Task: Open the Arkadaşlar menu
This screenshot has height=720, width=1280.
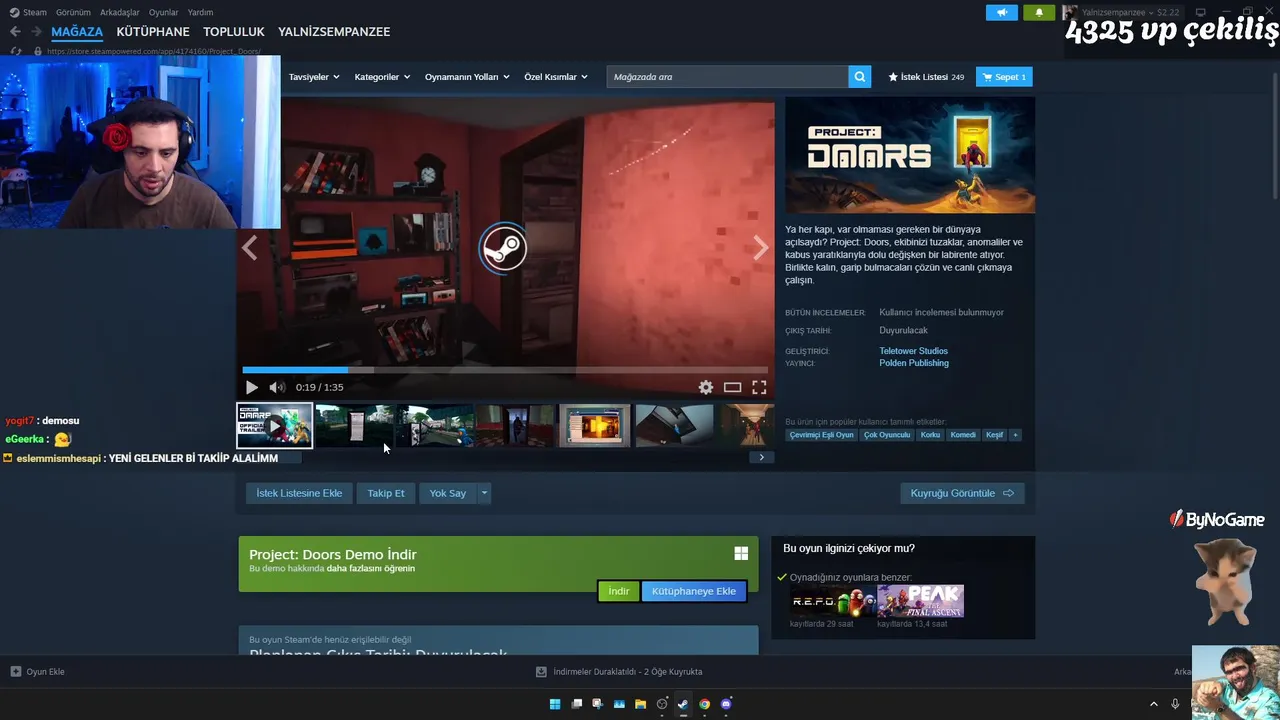Action: tap(120, 12)
